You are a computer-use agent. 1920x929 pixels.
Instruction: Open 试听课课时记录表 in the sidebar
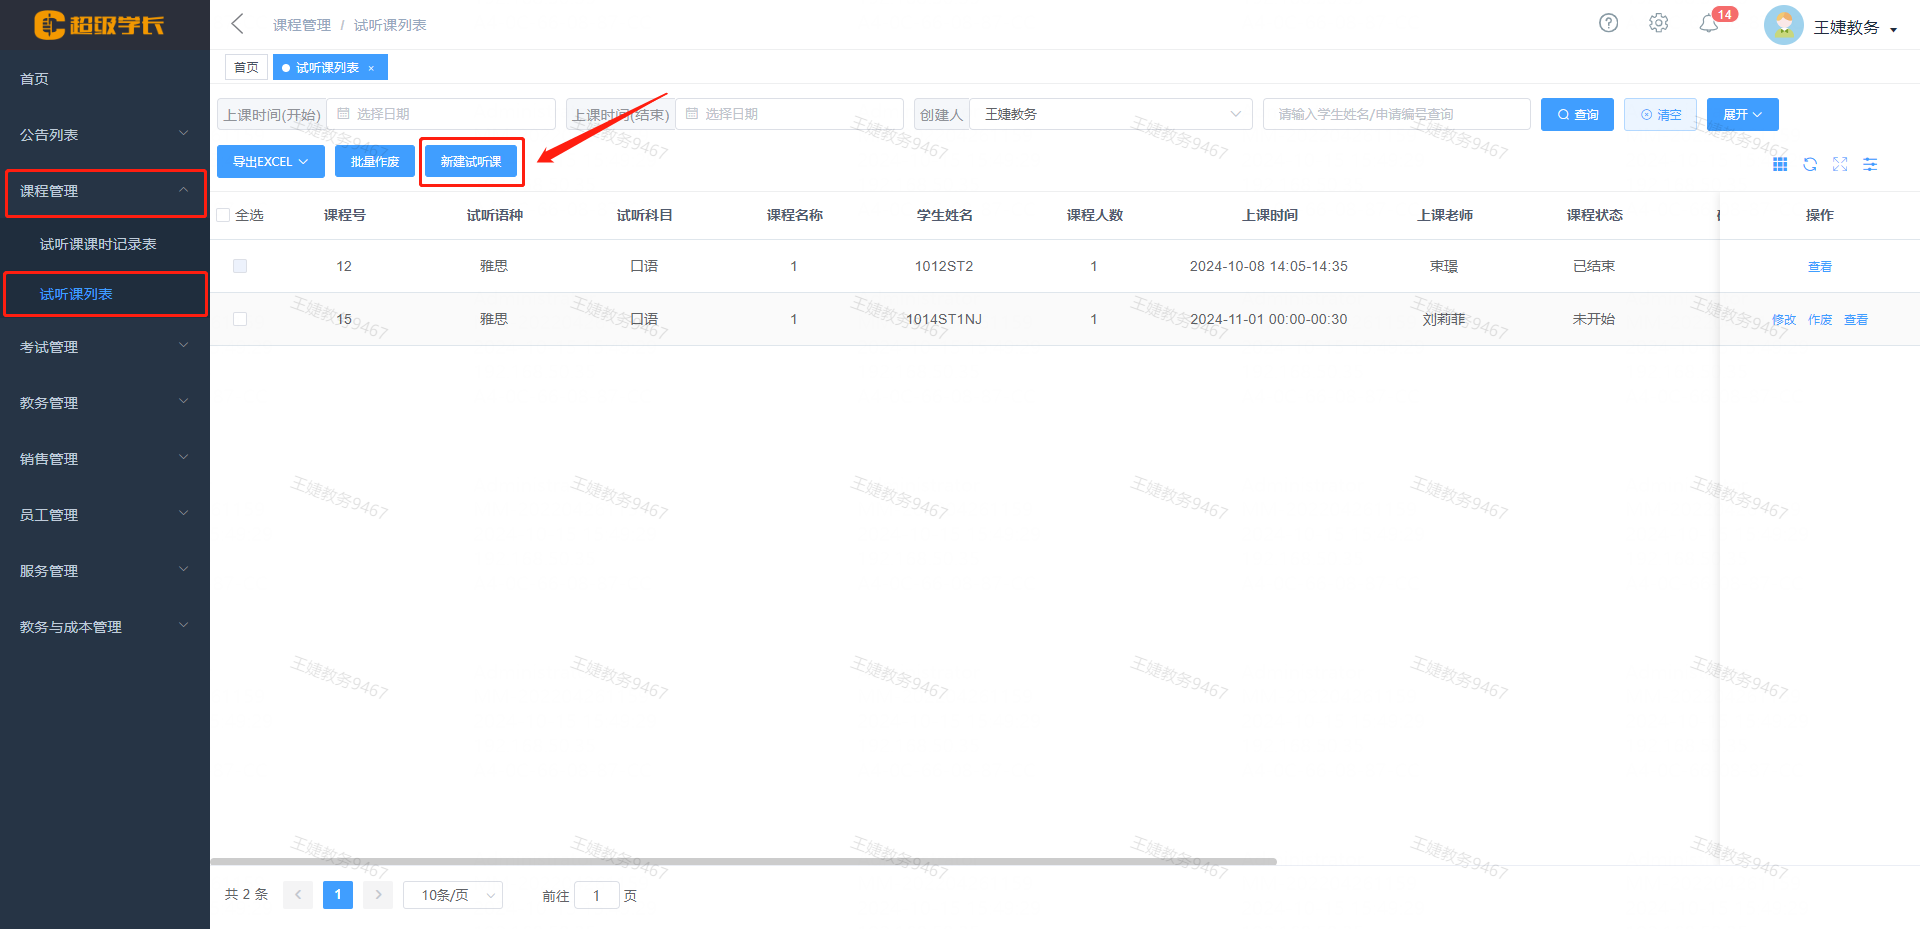pos(98,244)
